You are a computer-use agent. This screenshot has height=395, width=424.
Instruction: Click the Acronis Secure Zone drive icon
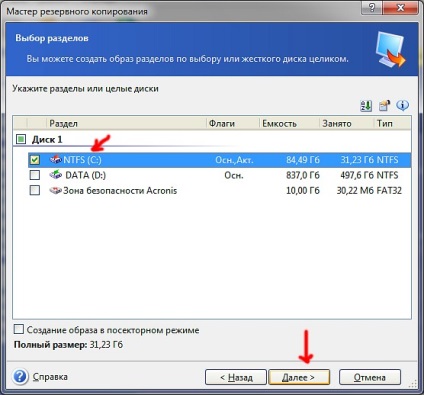point(56,190)
